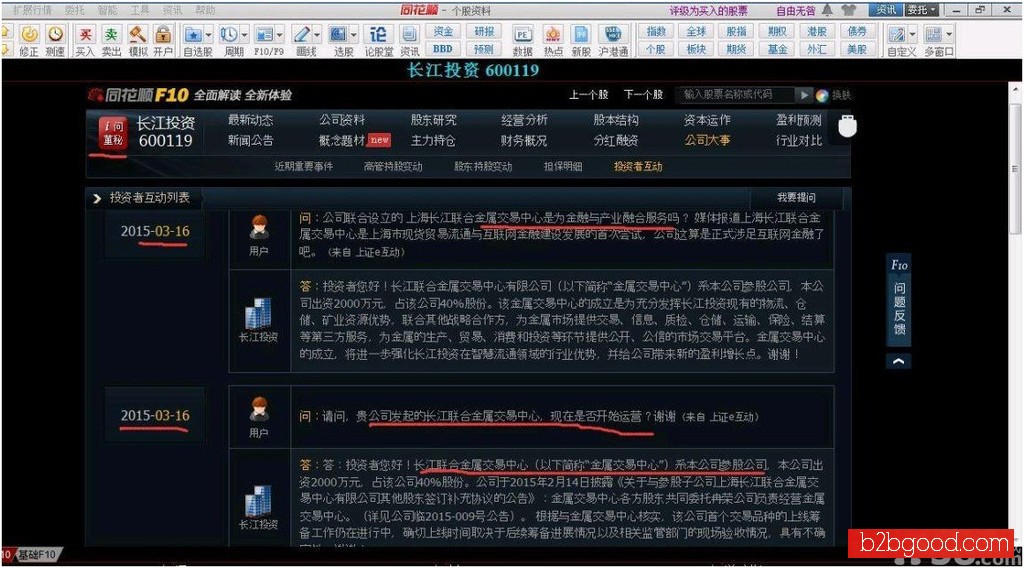Viewport: 1024px width, 568px height.
Task: Open the 扩展行情 menu
Action: [x=32, y=10]
